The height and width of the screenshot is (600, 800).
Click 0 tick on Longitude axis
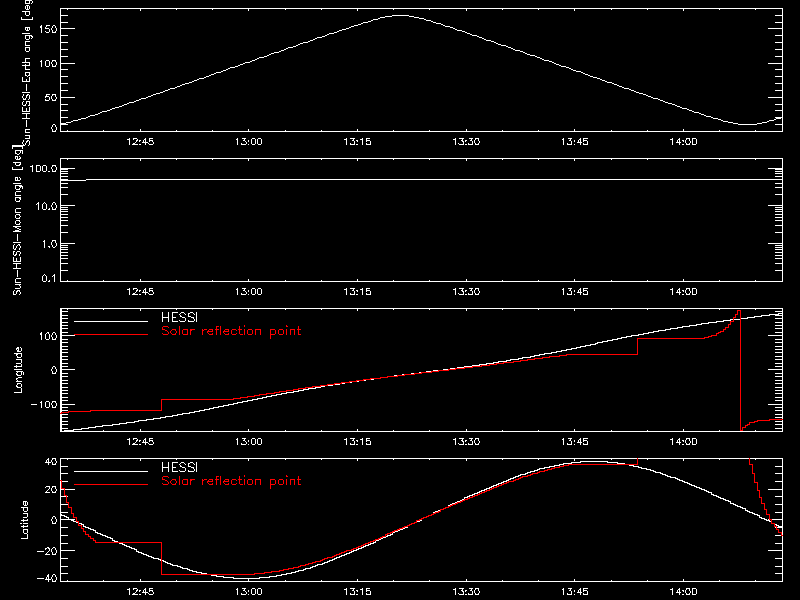[54, 370]
